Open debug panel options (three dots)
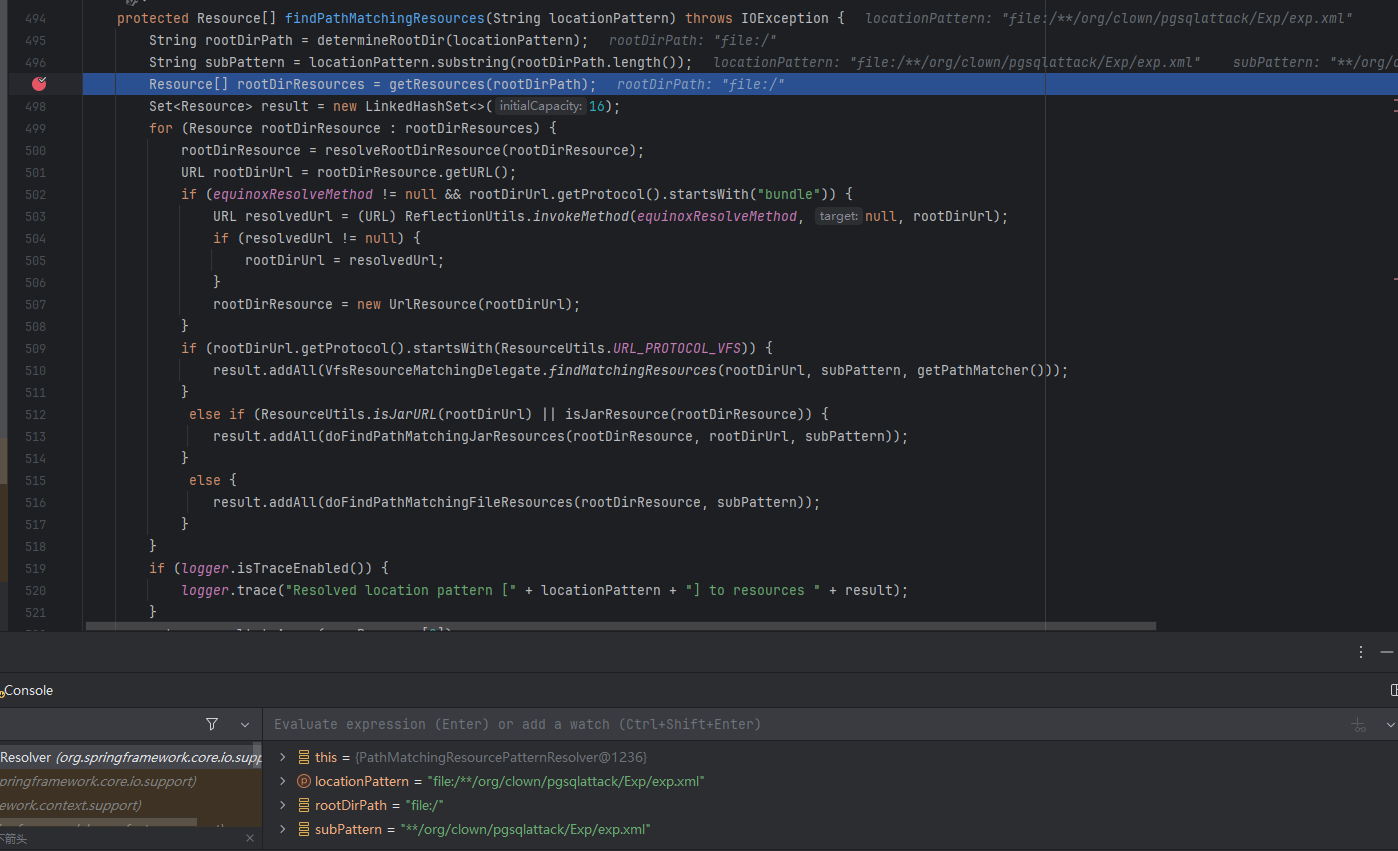Screen dimensions: 1398x851 click(1361, 652)
